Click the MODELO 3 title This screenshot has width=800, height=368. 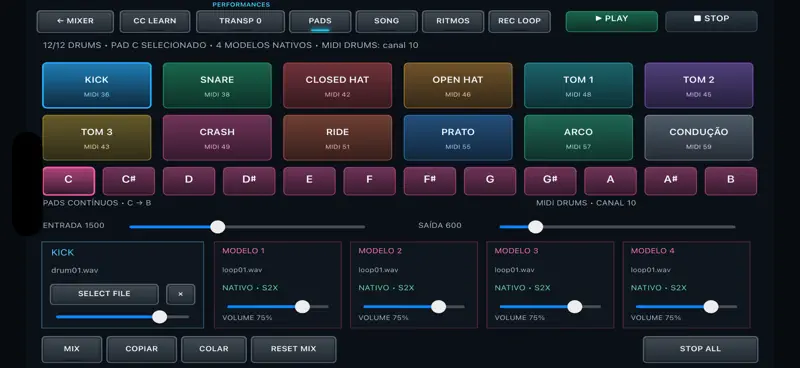click(x=516, y=251)
